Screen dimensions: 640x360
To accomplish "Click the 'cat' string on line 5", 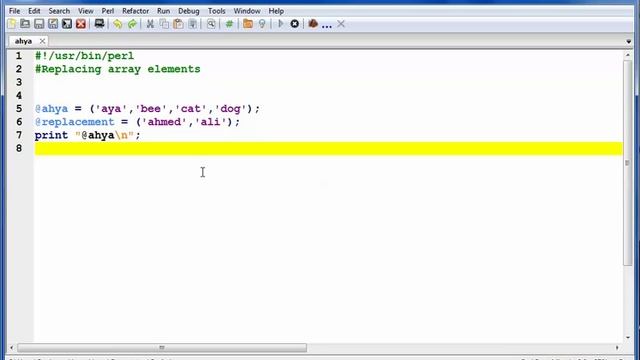I will [191, 109].
